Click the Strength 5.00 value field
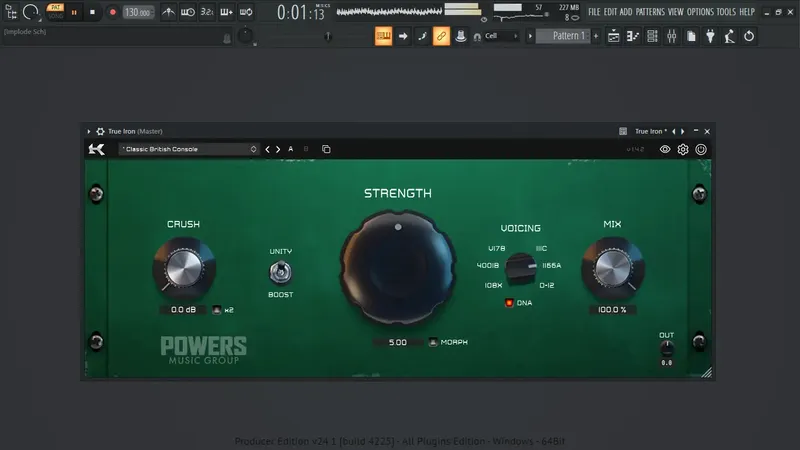The height and width of the screenshot is (450, 800). point(398,342)
